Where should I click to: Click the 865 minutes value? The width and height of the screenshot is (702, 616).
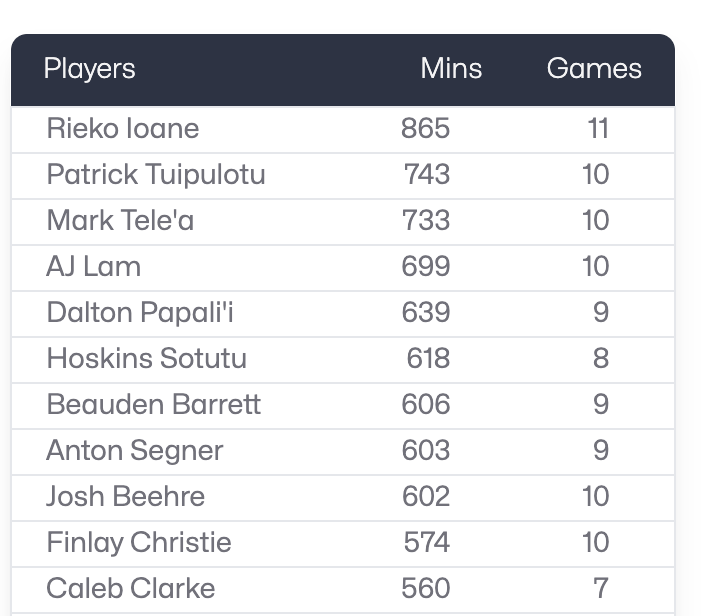(426, 128)
